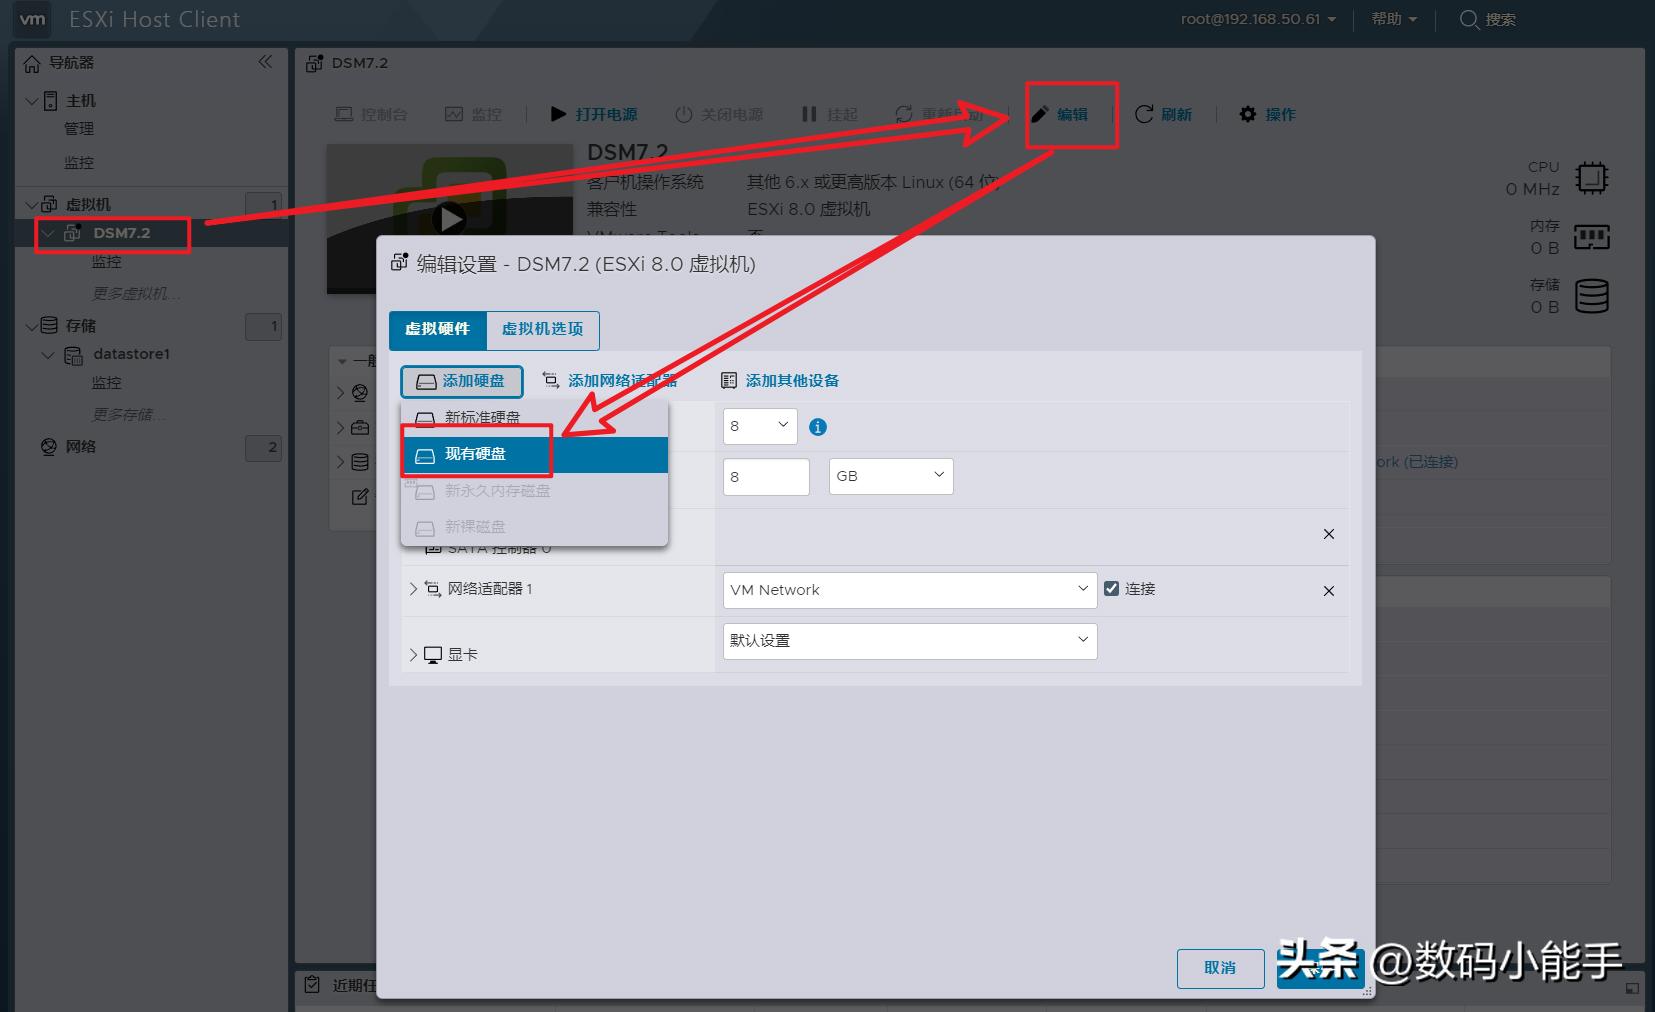Expand the 网络适配器 1 row
Image resolution: width=1655 pixels, height=1012 pixels.
coord(413,589)
